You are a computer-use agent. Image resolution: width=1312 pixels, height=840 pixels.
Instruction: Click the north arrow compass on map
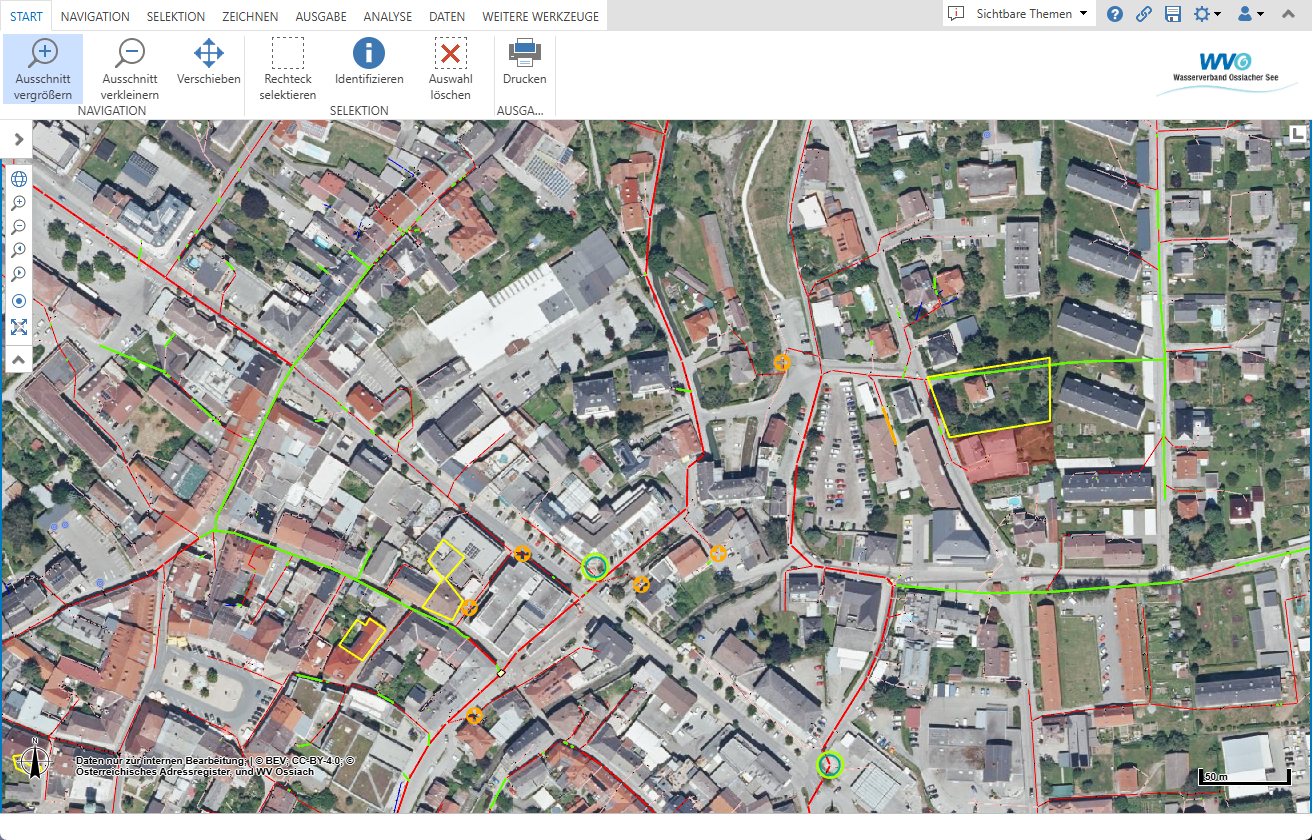click(x=36, y=762)
